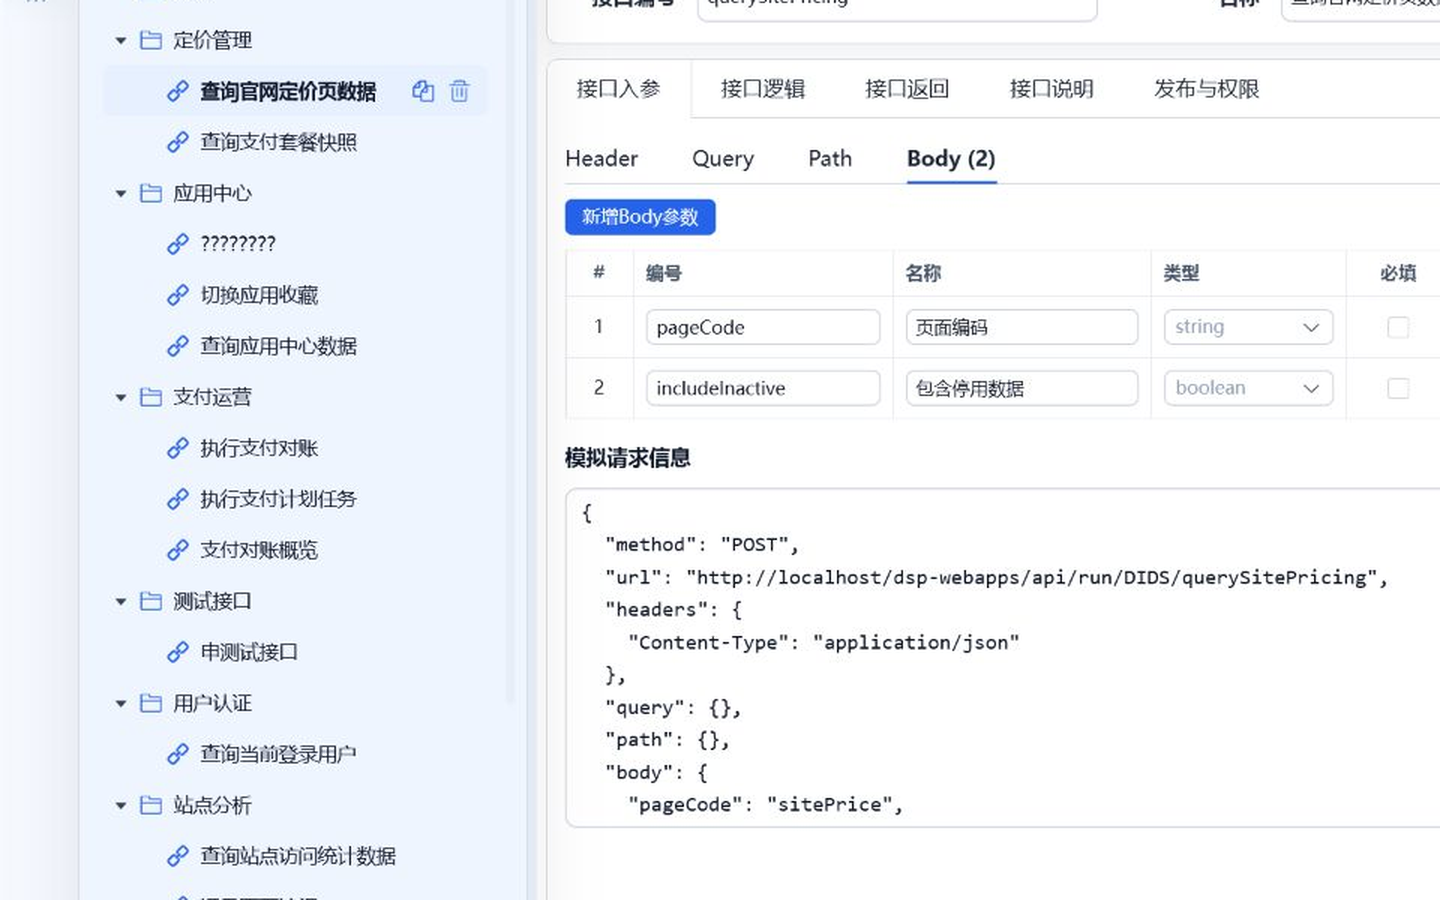Click the link icon beside 查询当前登录用户
The image size is (1440, 900).
(178, 754)
